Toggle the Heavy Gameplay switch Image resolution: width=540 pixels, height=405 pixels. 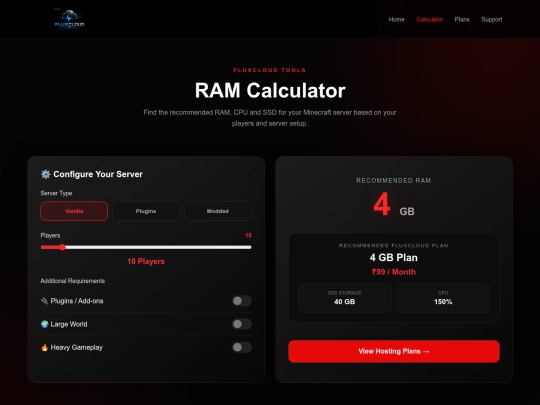(242, 347)
